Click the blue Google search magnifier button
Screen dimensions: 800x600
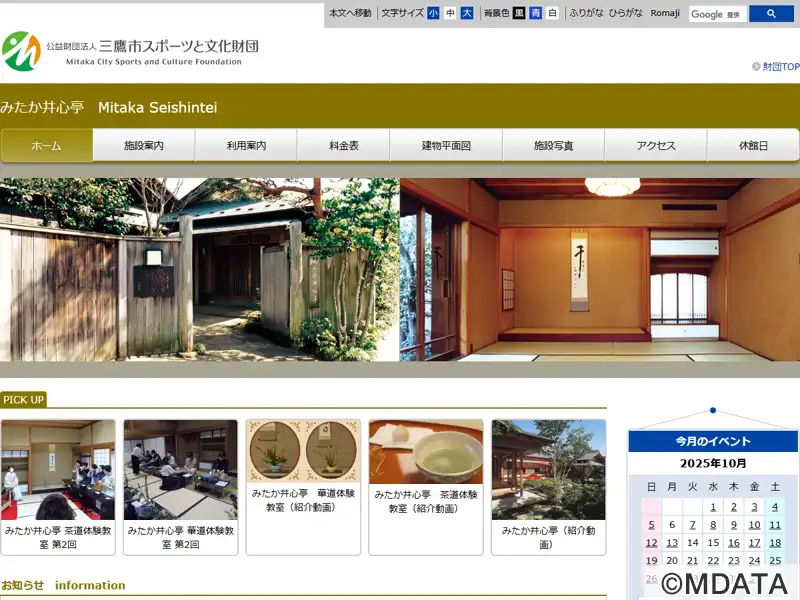771,14
